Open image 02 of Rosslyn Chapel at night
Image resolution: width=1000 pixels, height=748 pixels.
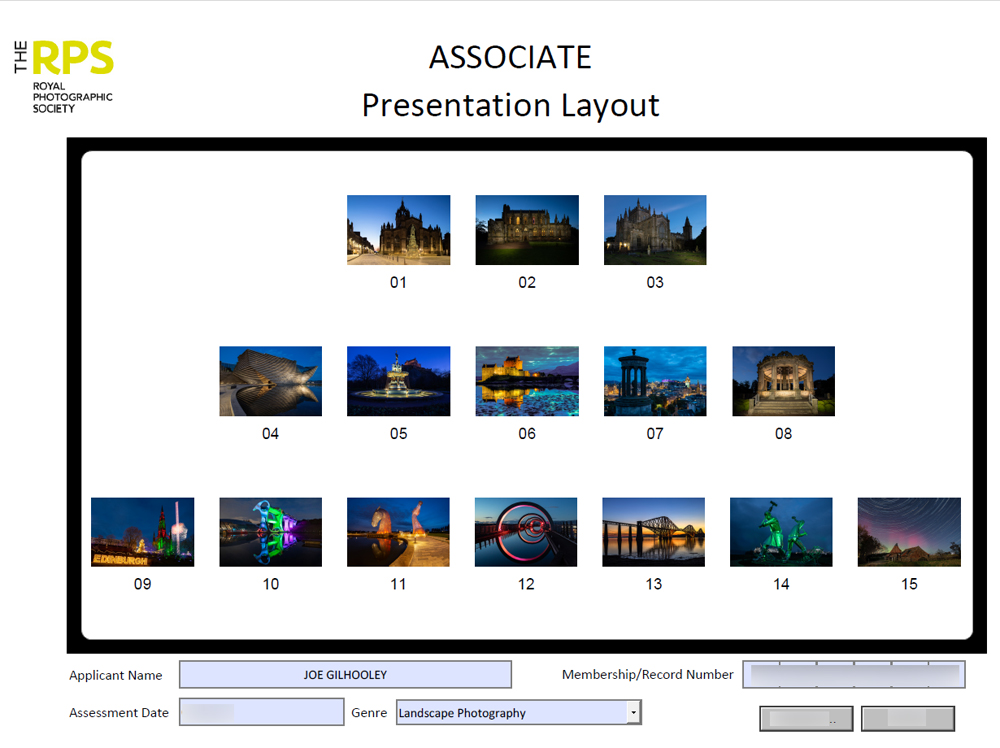[x=526, y=230]
